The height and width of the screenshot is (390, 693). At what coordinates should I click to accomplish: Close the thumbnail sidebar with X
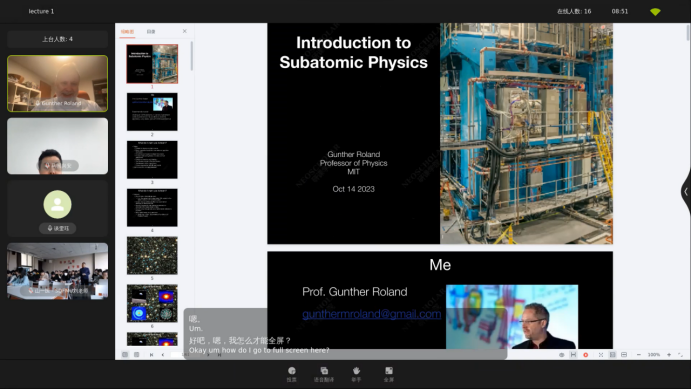tap(185, 31)
